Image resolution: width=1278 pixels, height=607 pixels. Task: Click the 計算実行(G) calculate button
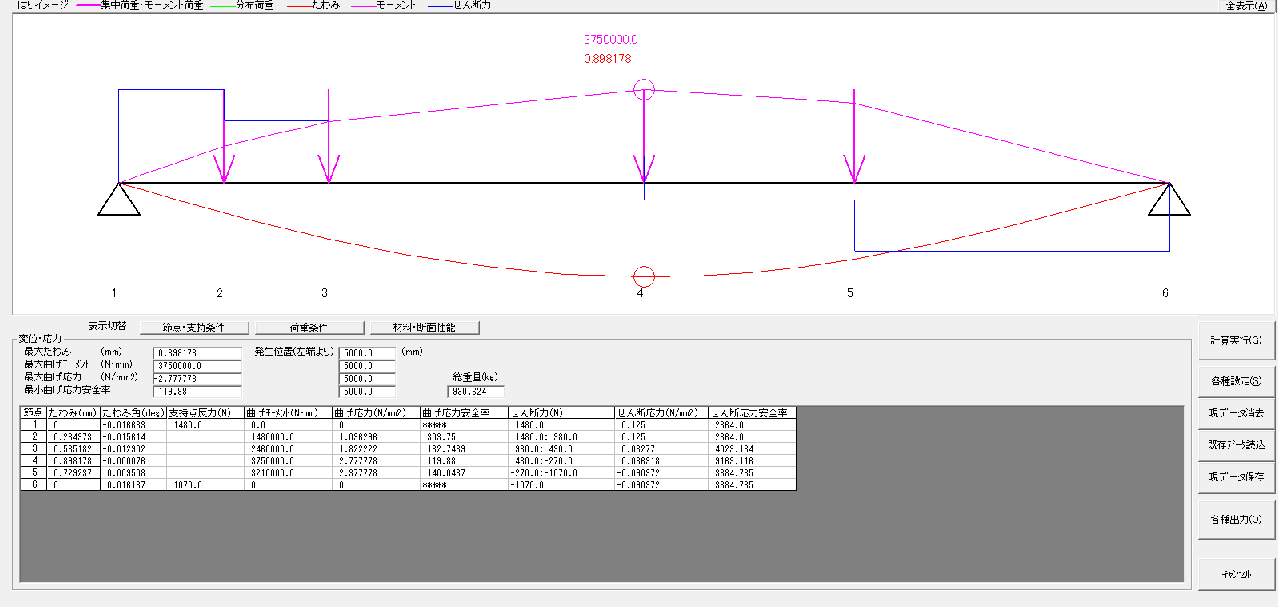1235,341
